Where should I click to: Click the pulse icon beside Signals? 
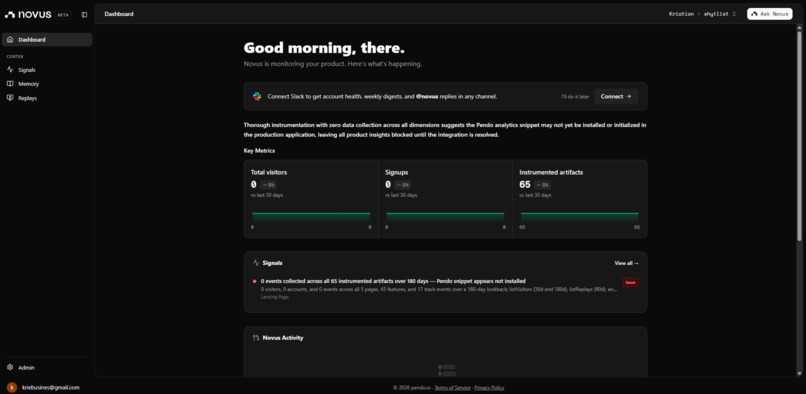tap(10, 69)
